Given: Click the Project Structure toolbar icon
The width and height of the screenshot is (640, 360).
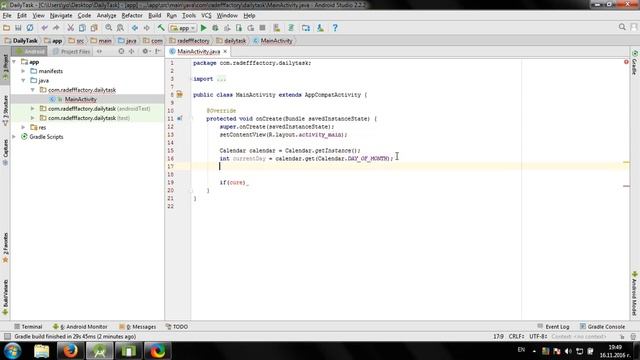Looking at the screenshot, I should (306, 28).
